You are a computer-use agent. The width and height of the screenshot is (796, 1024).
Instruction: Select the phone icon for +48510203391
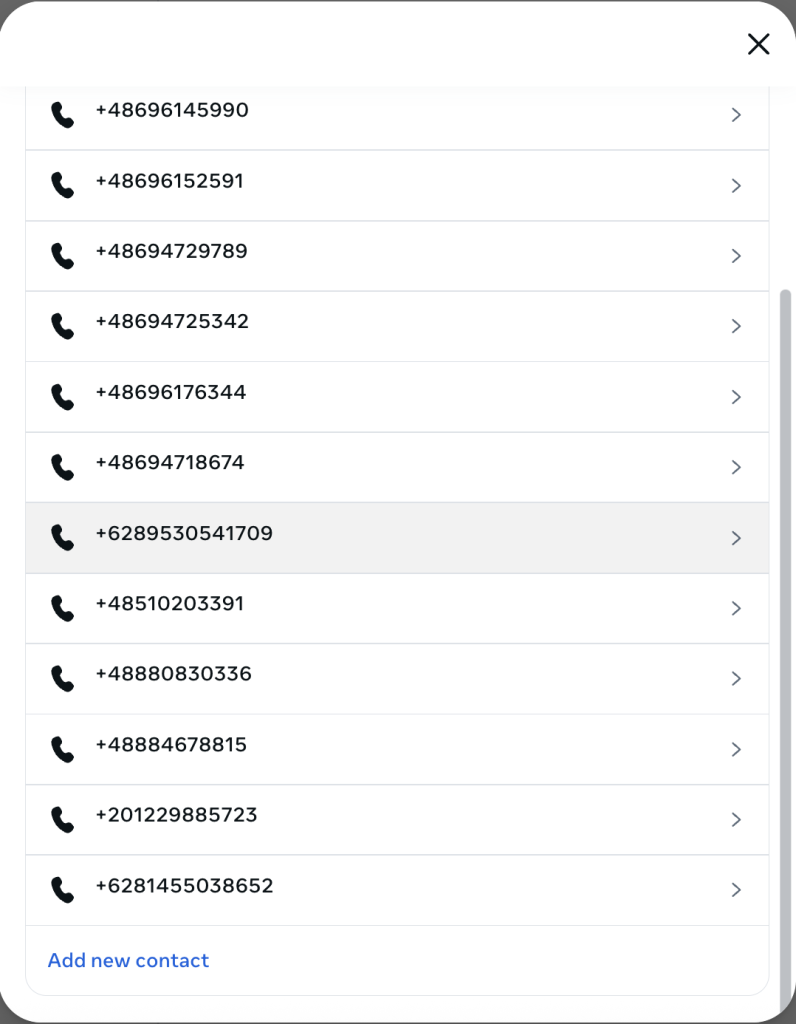[x=63, y=609]
